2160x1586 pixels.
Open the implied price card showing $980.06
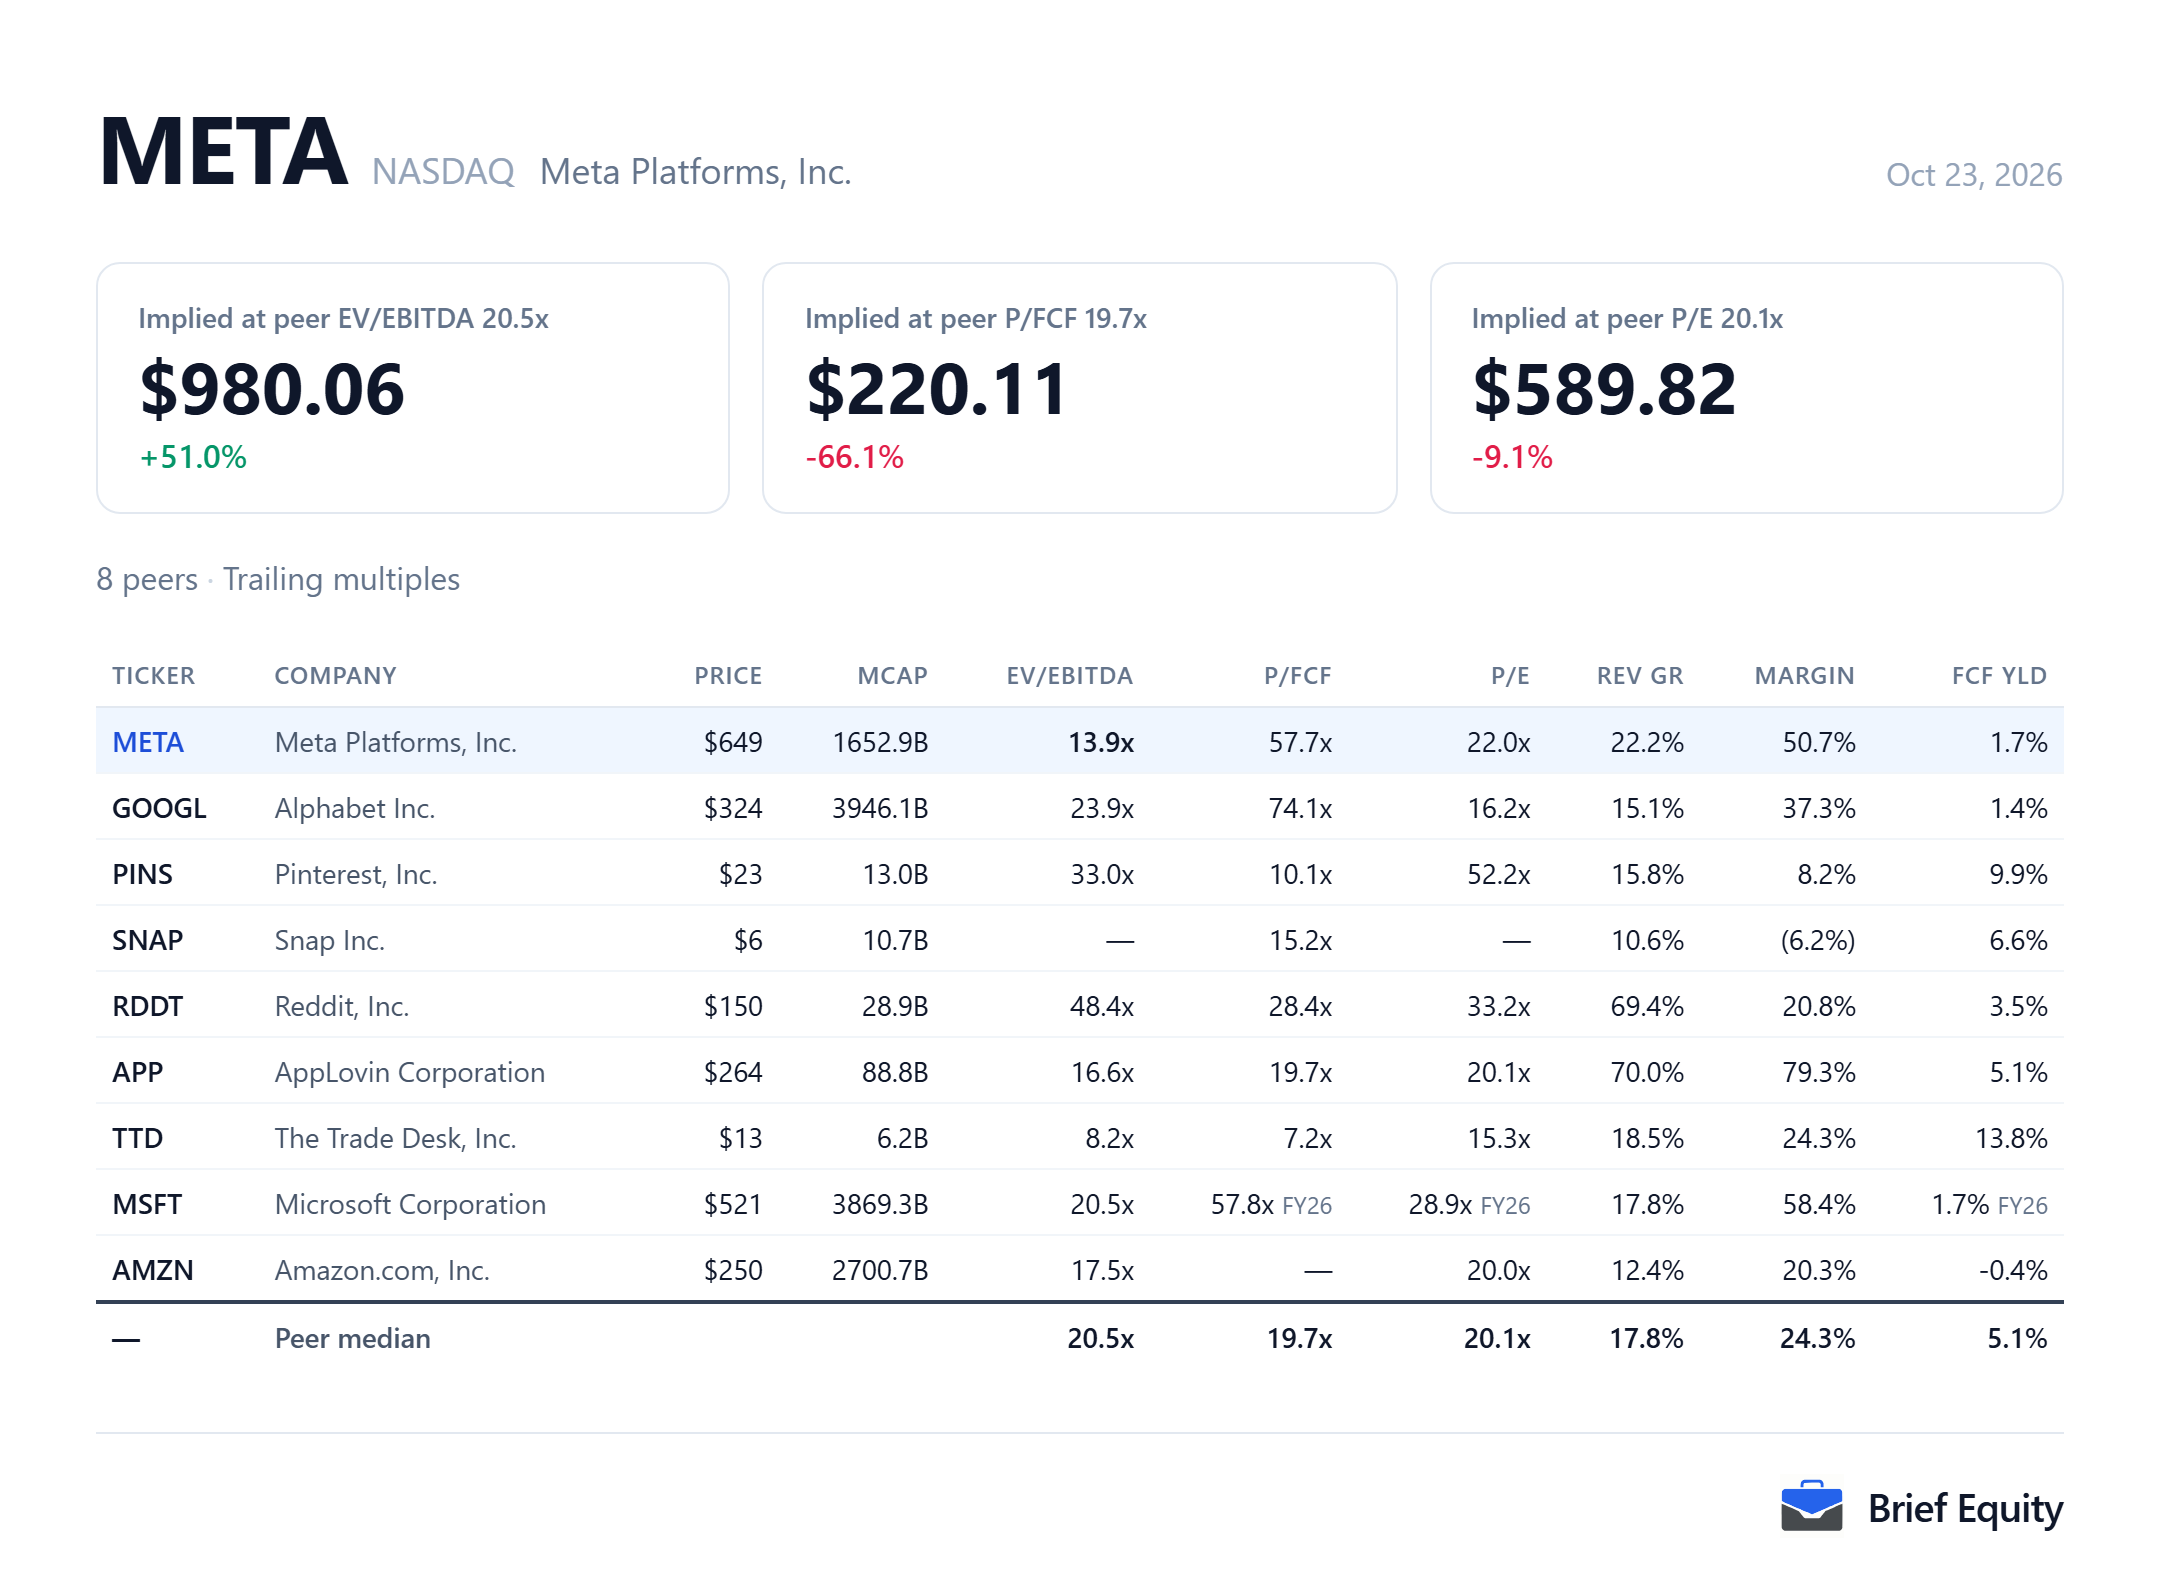413,388
